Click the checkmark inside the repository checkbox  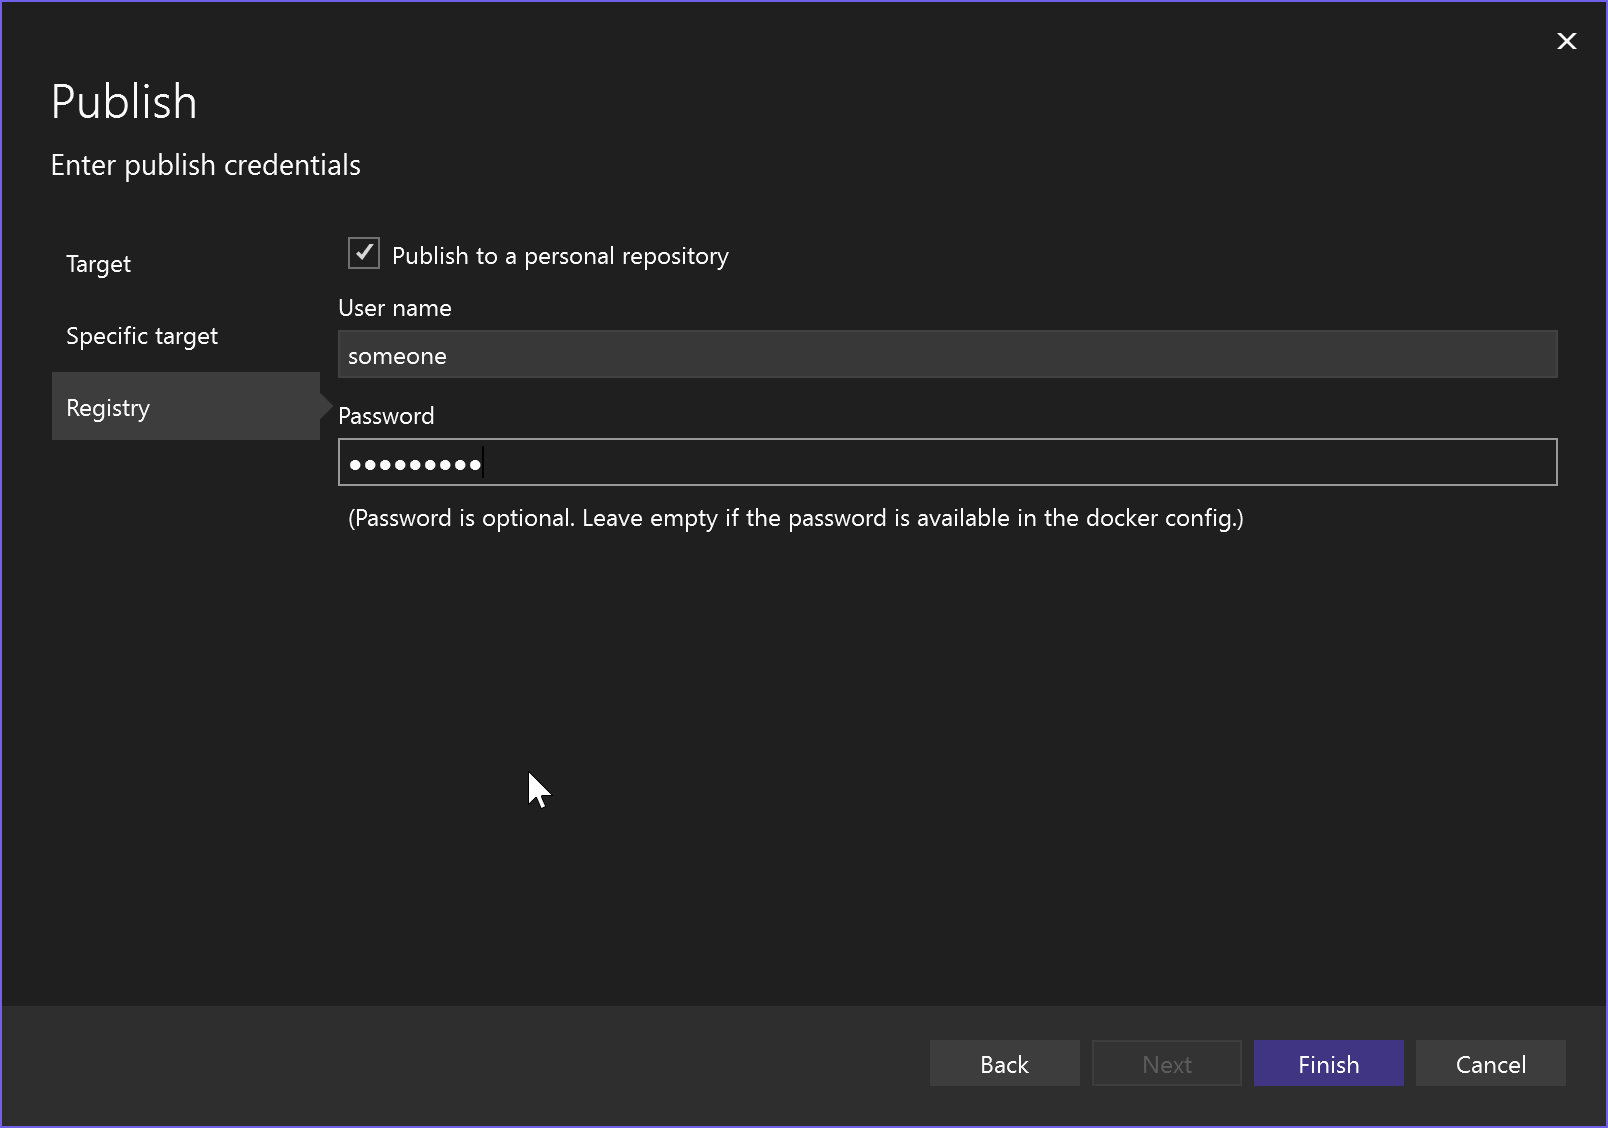click(x=363, y=254)
